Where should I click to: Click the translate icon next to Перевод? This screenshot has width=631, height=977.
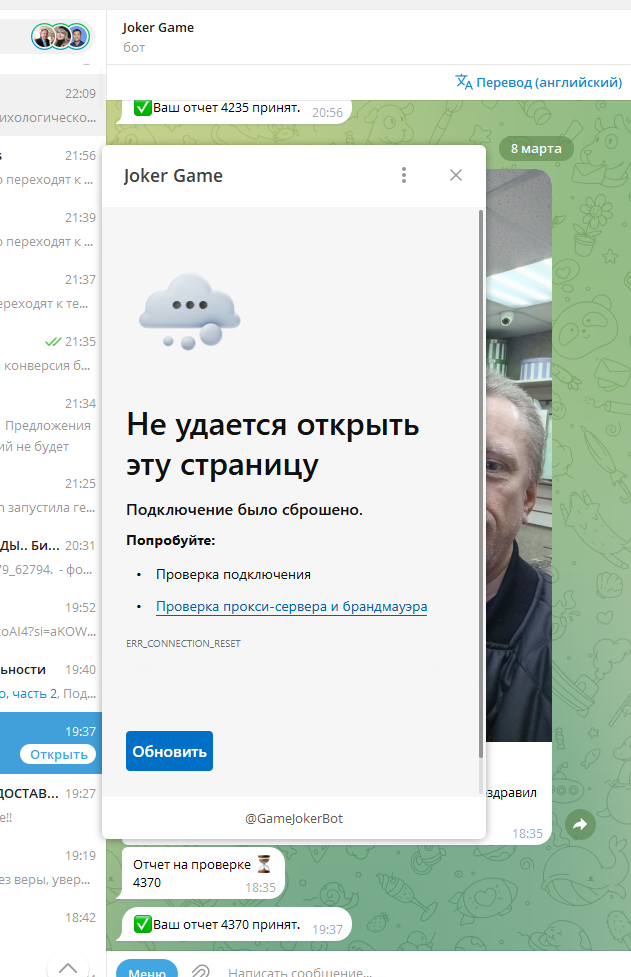464,82
